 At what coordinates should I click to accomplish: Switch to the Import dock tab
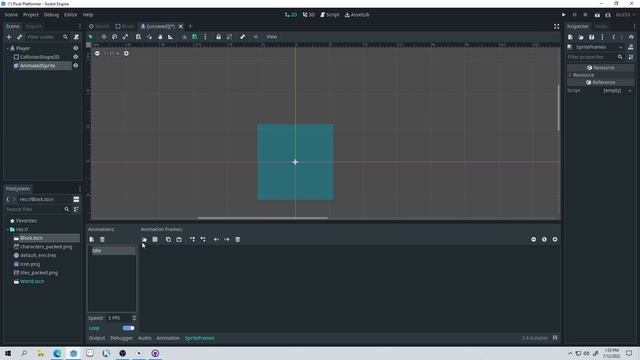pyautogui.click(x=33, y=26)
